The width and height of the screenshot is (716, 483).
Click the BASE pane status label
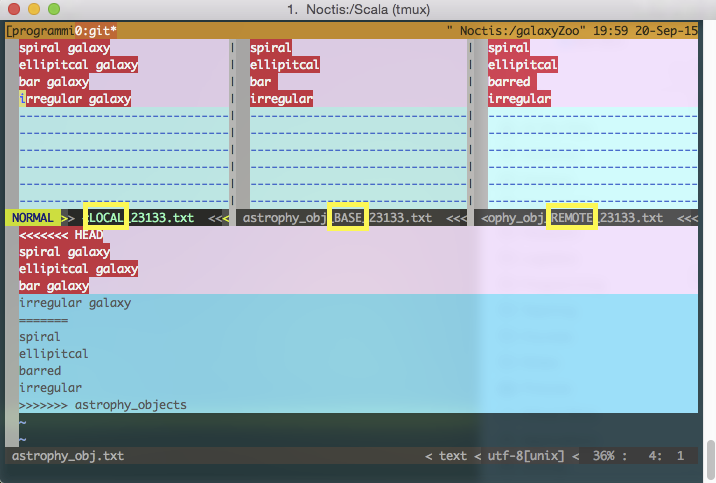coord(349,217)
